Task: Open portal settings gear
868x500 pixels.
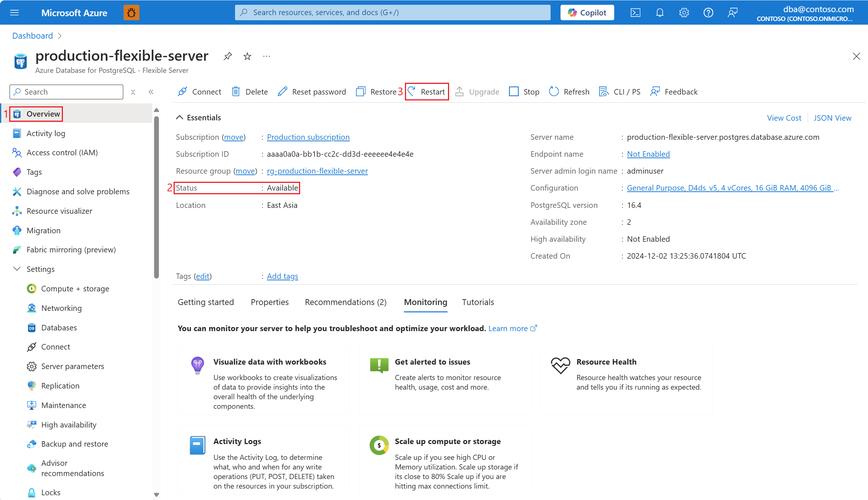Action: [x=684, y=13]
